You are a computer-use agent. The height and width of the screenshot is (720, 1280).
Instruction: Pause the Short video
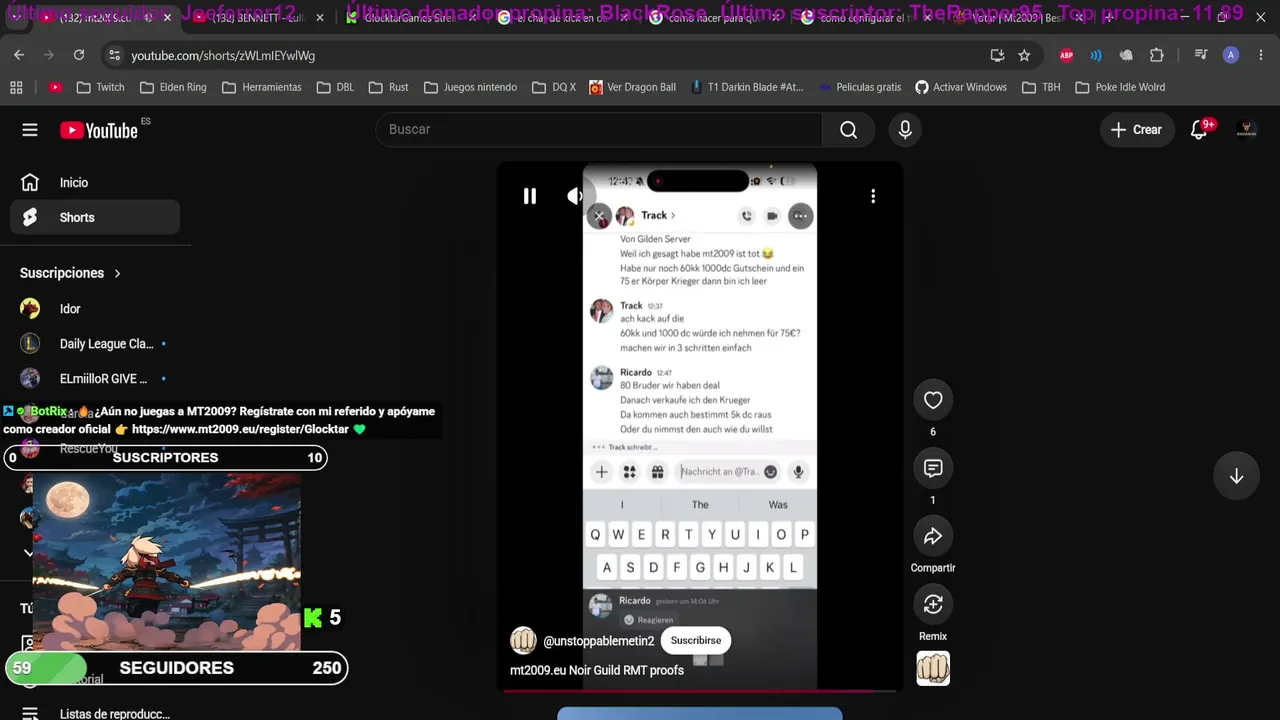pyautogui.click(x=530, y=196)
